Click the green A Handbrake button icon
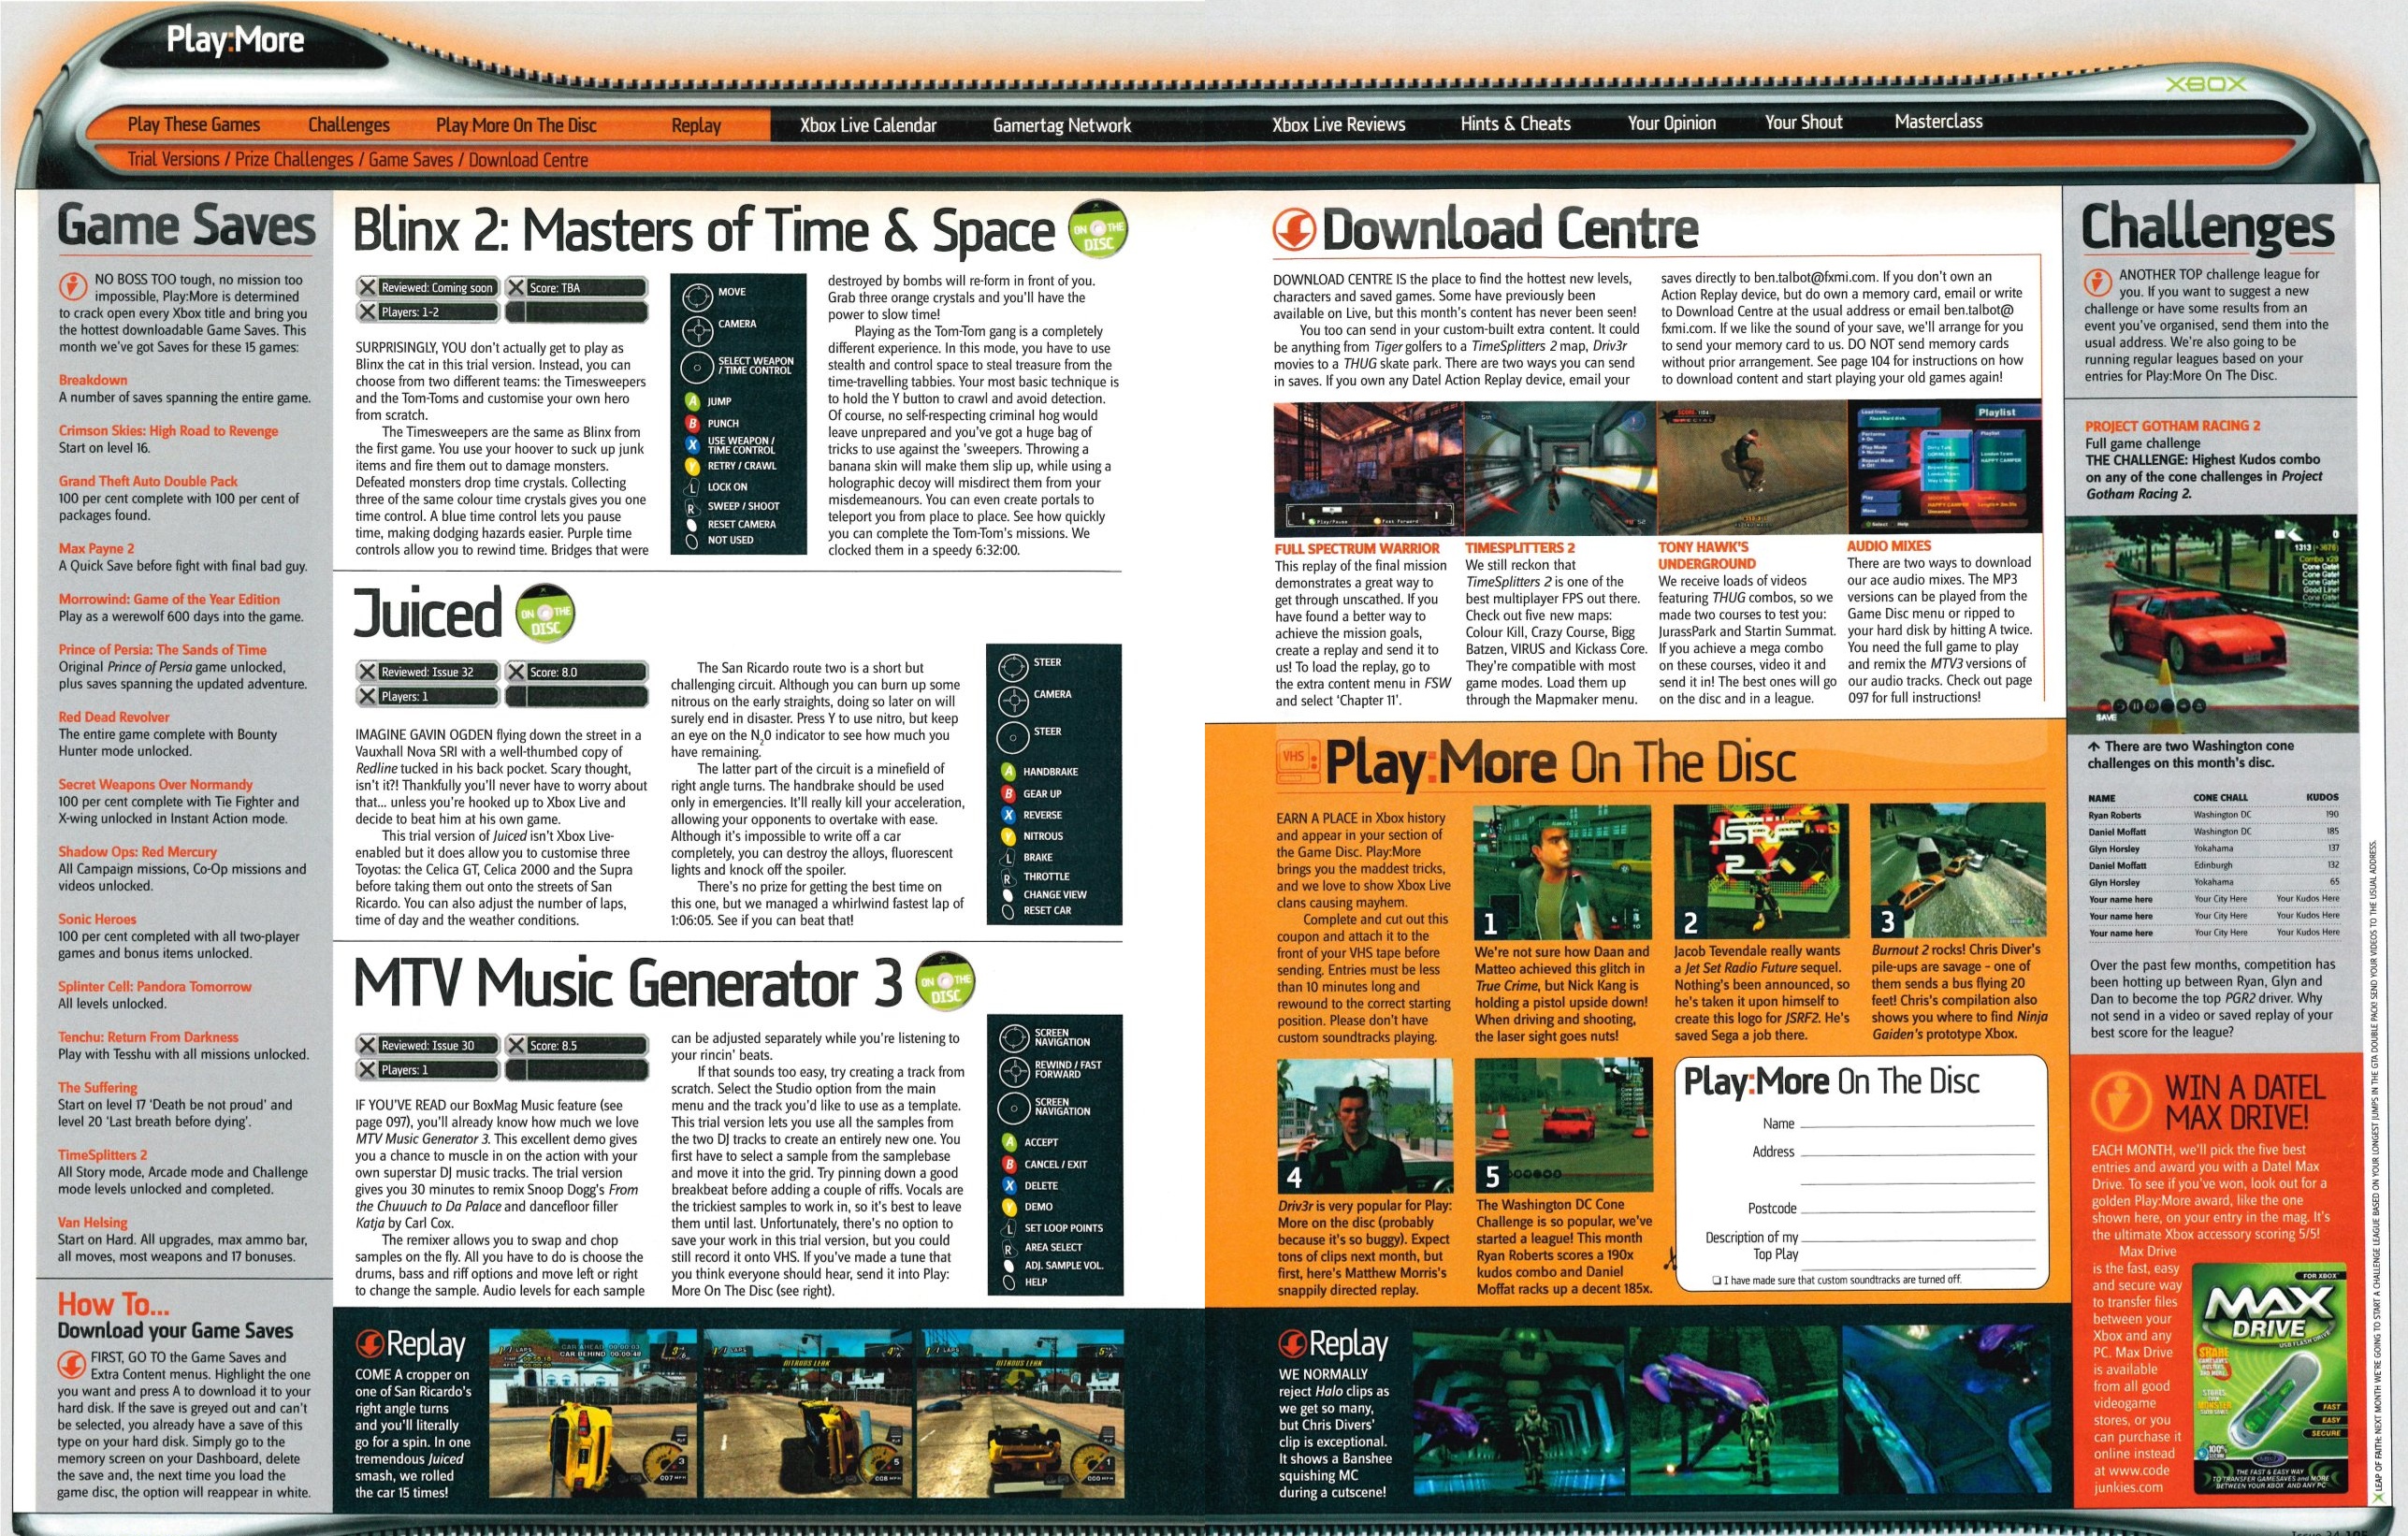The height and width of the screenshot is (1536, 2408). [x=1008, y=772]
